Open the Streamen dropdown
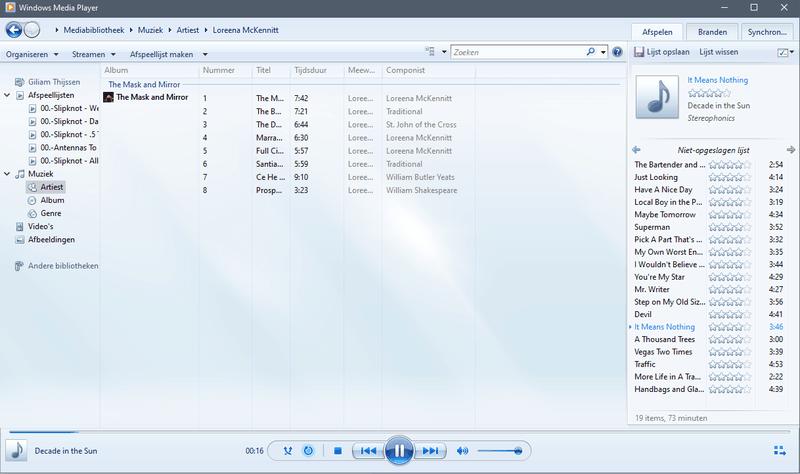This screenshot has height=474, width=800. pyautogui.click(x=94, y=54)
